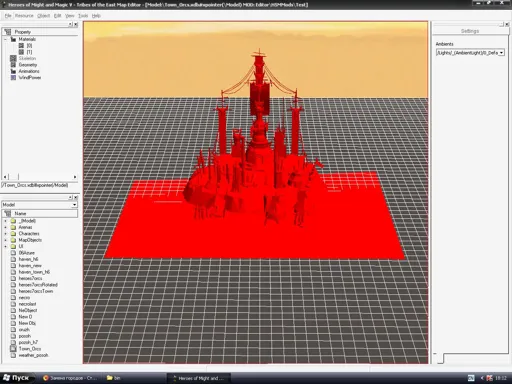Select the posoh_h7 model entry
Viewport: 512px width, 384px height.
tap(28, 342)
